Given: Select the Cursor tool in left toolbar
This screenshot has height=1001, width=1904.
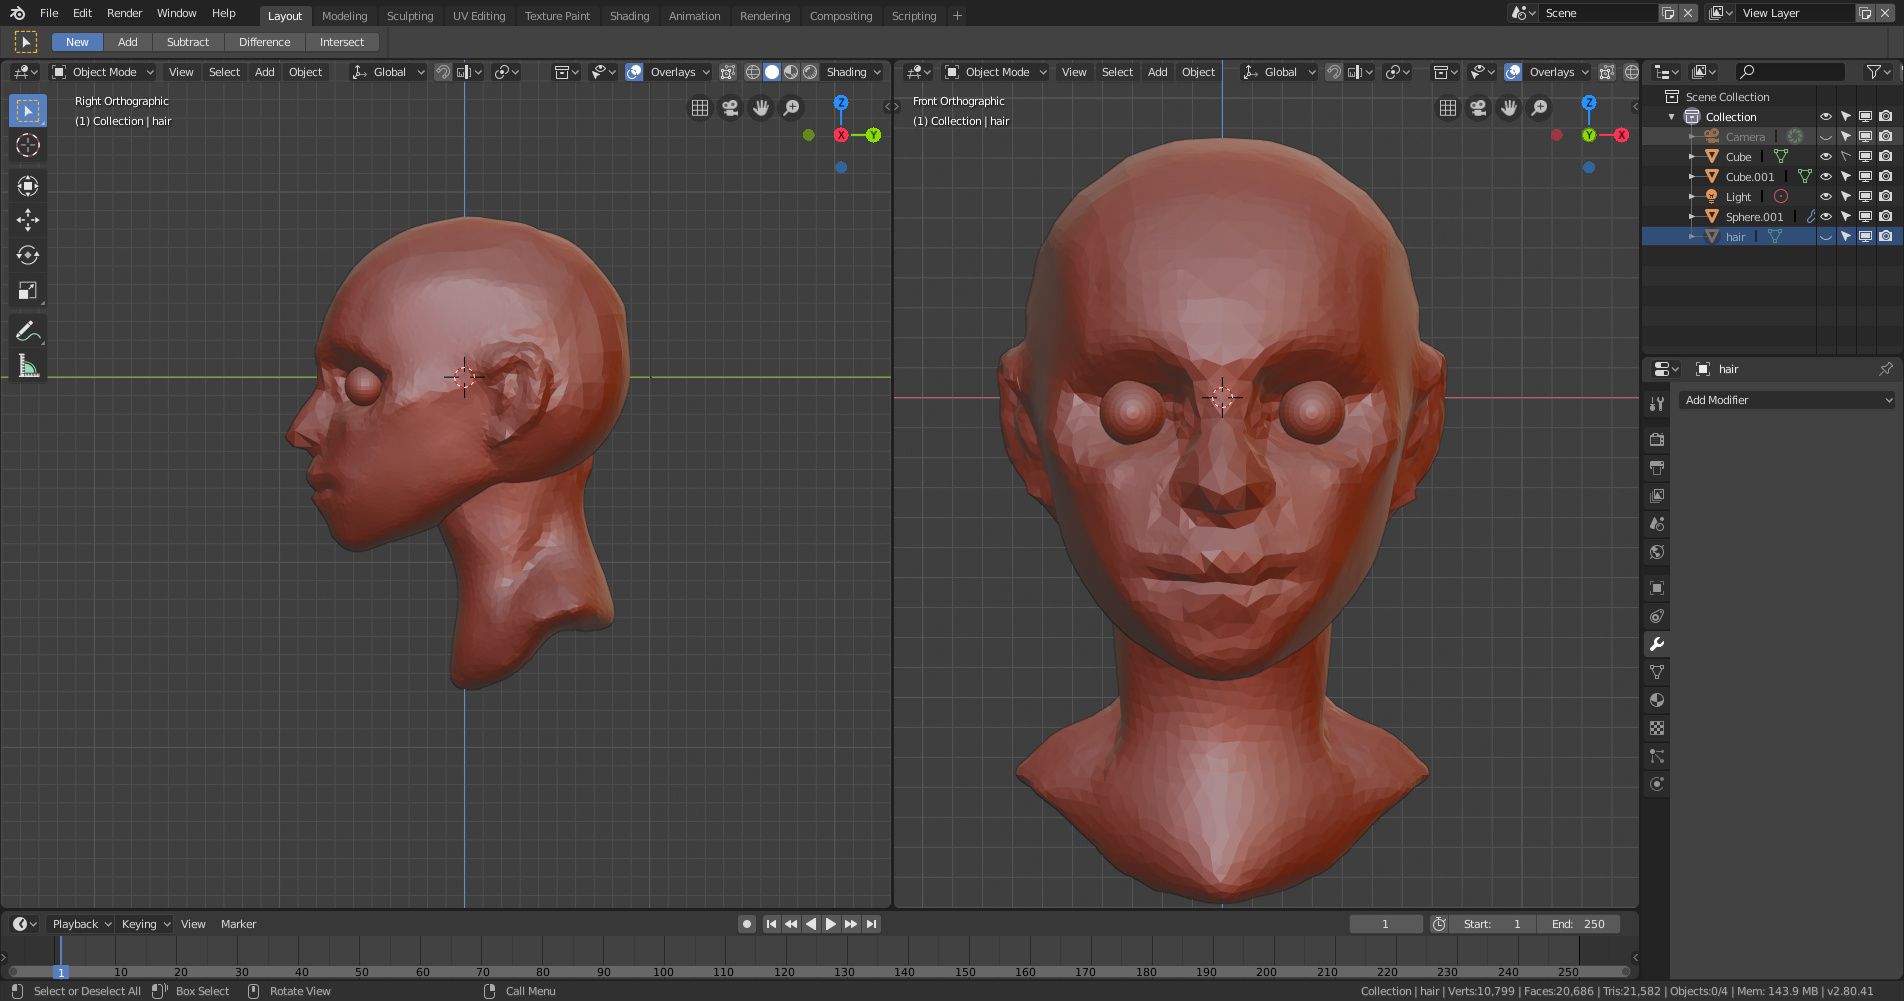Looking at the screenshot, I should 28,146.
